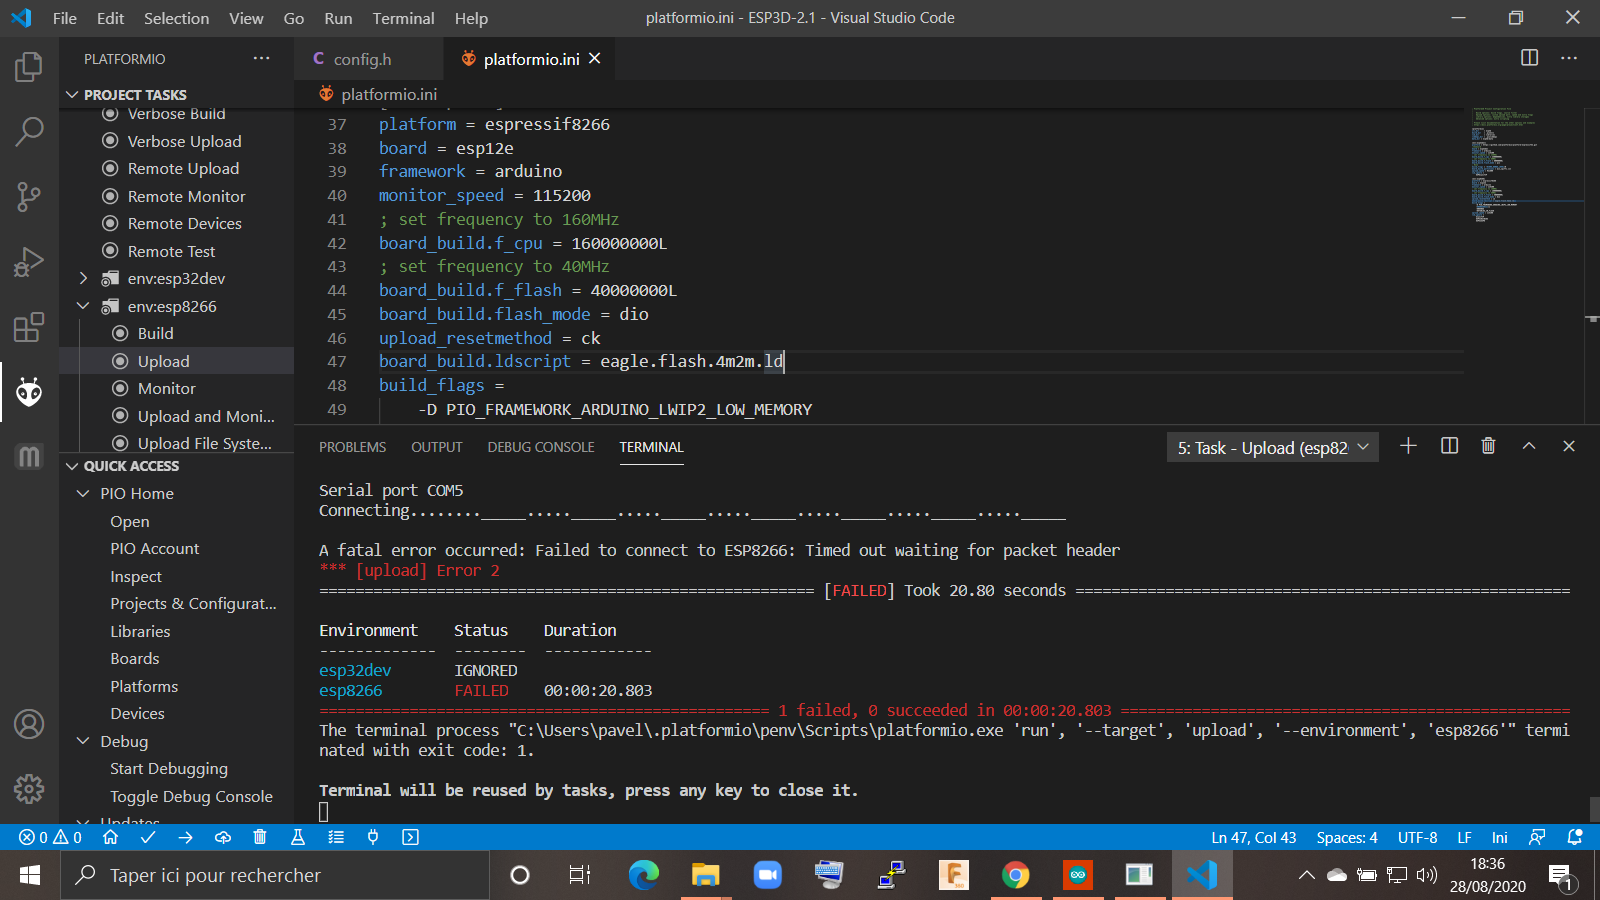This screenshot has width=1600, height=900.
Task: Open the Accounts icon in activity bar
Action: point(29,724)
